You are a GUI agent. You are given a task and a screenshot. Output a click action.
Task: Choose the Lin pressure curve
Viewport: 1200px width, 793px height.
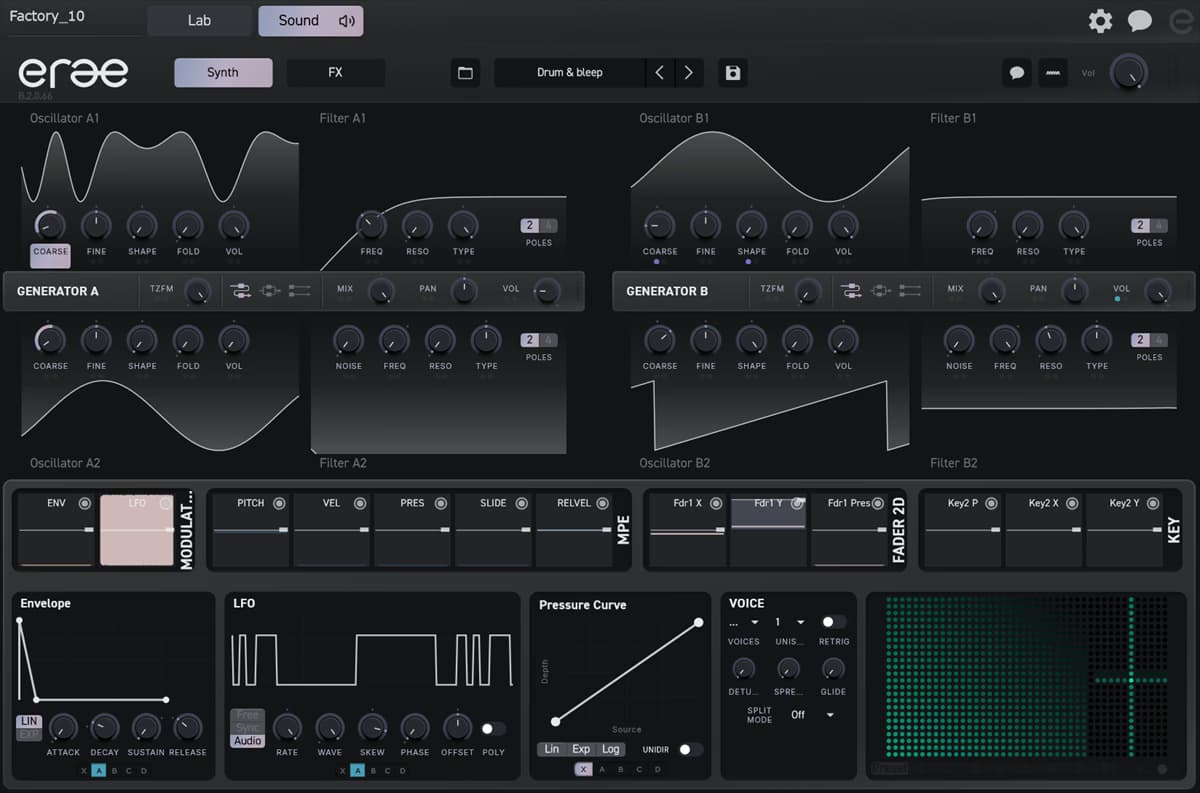[x=552, y=749]
